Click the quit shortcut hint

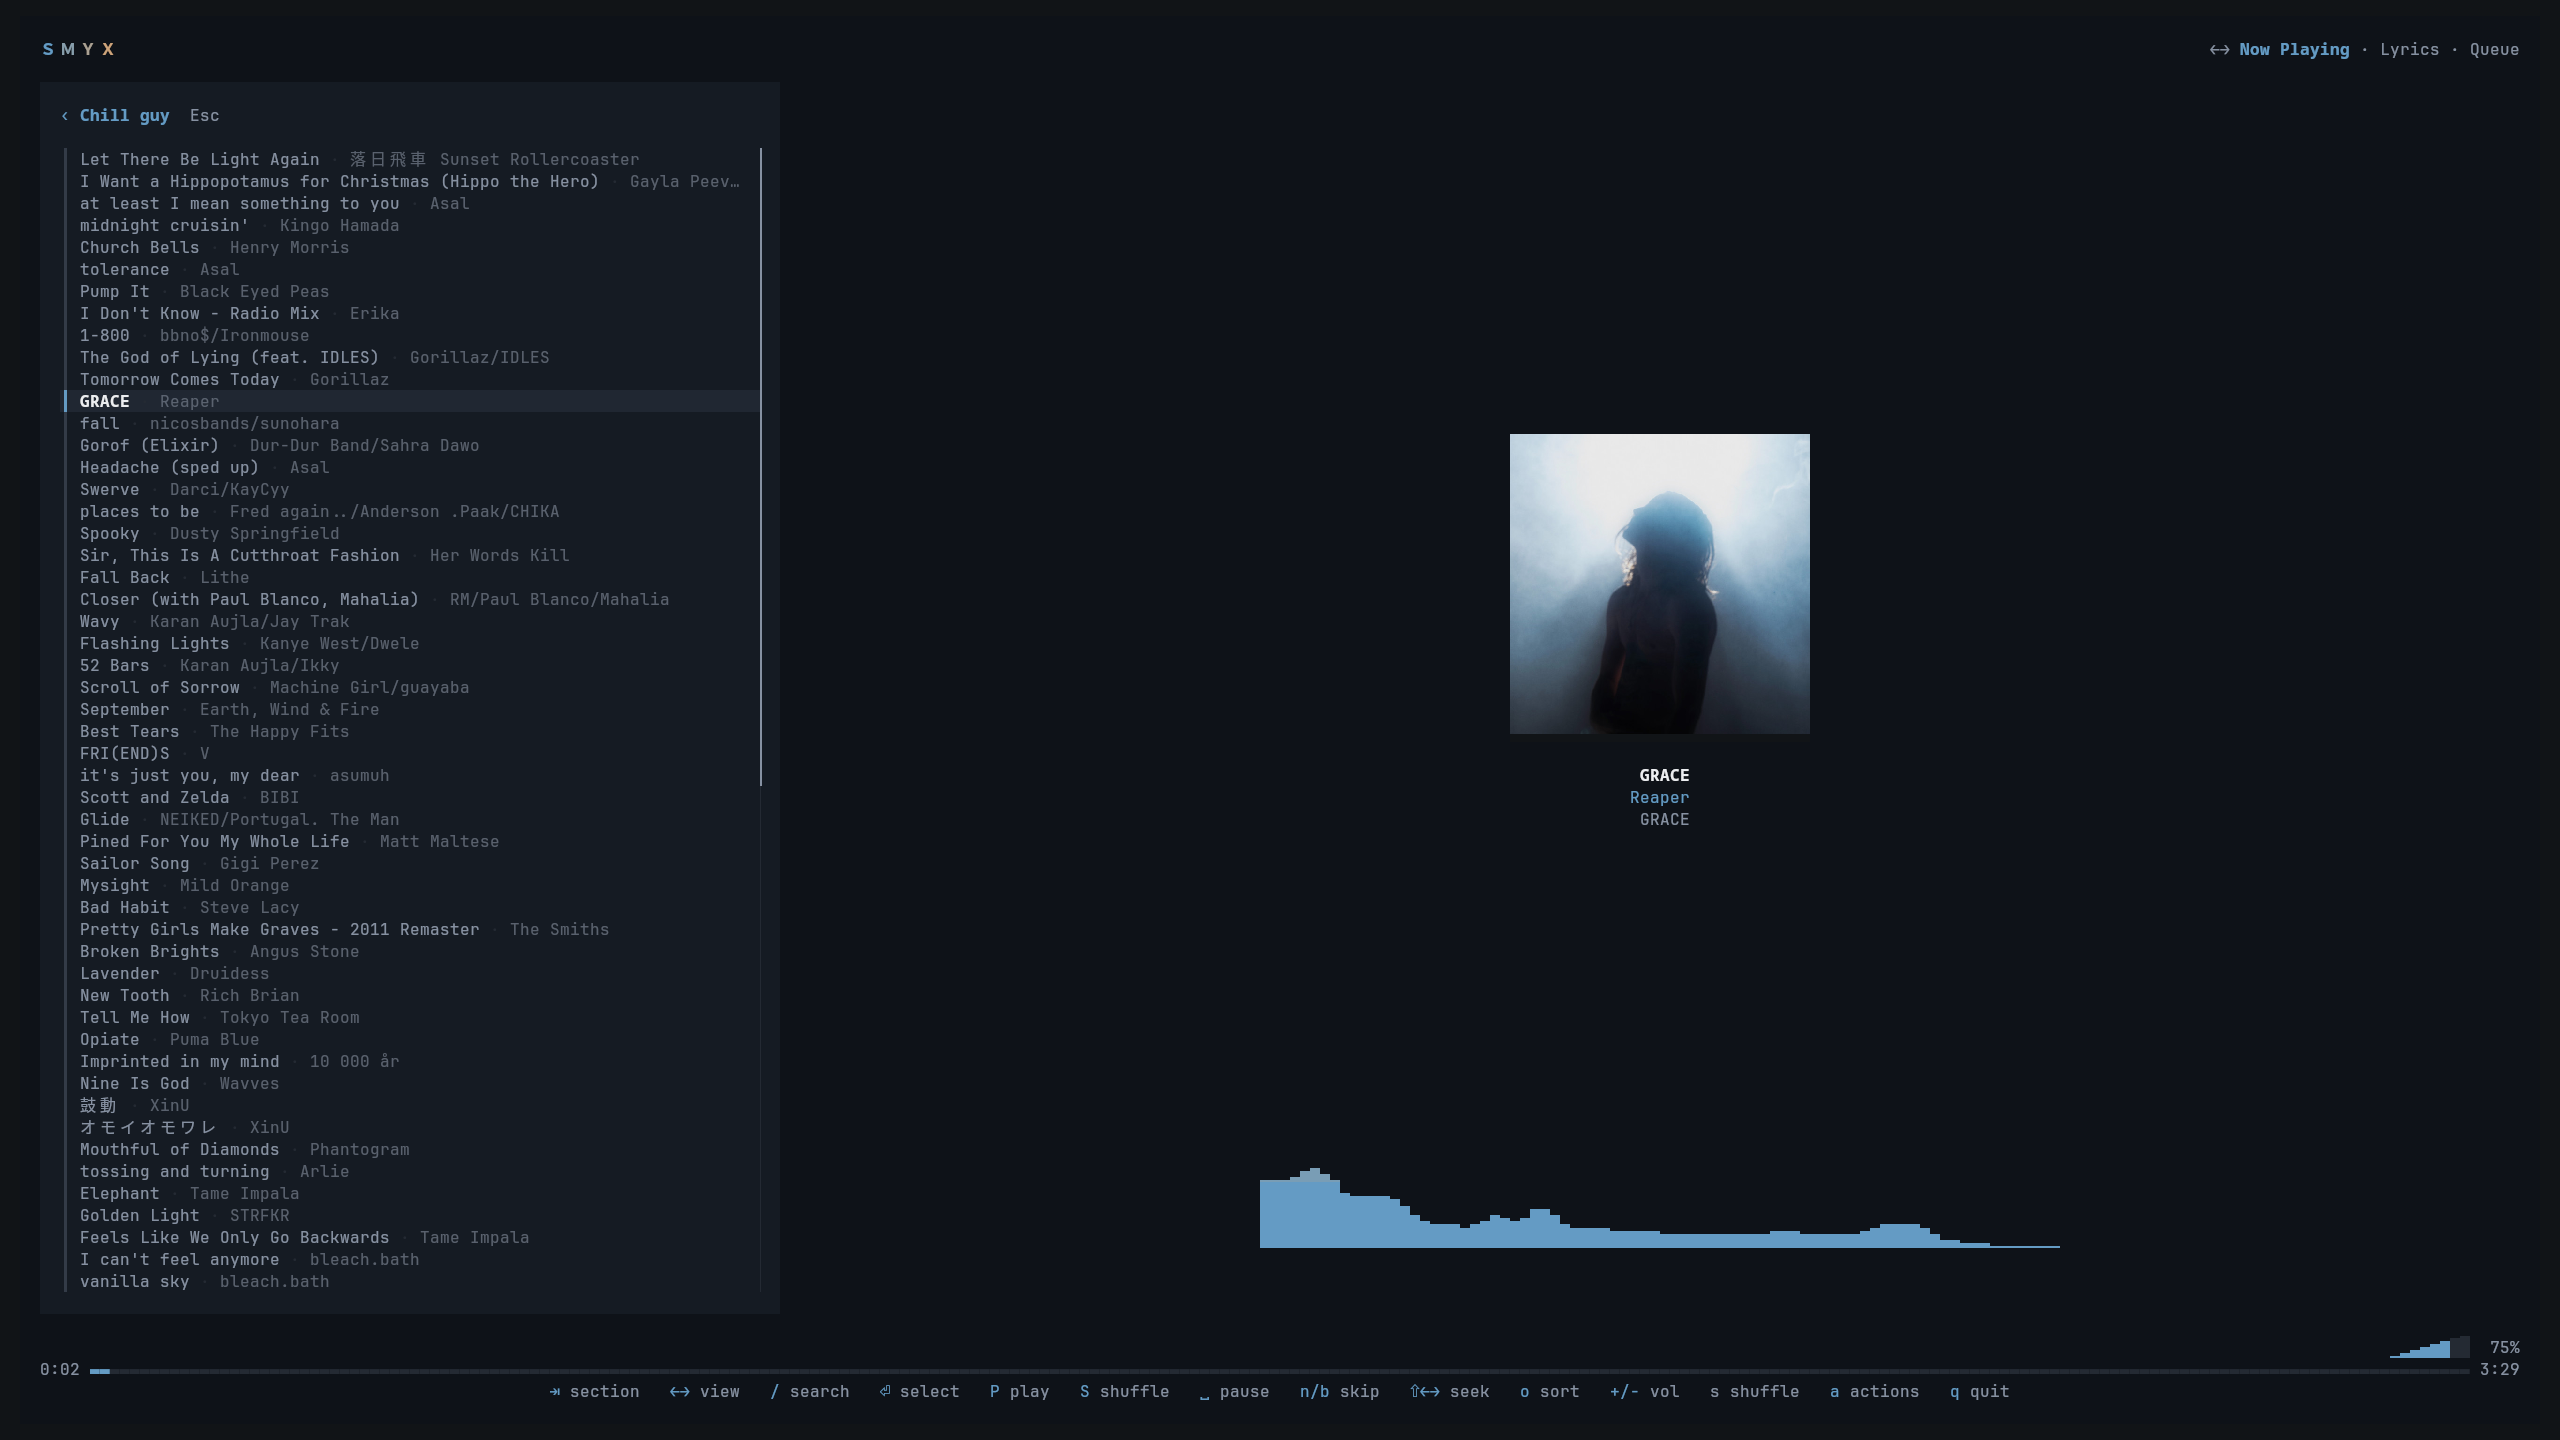click(x=1979, y=1392)
